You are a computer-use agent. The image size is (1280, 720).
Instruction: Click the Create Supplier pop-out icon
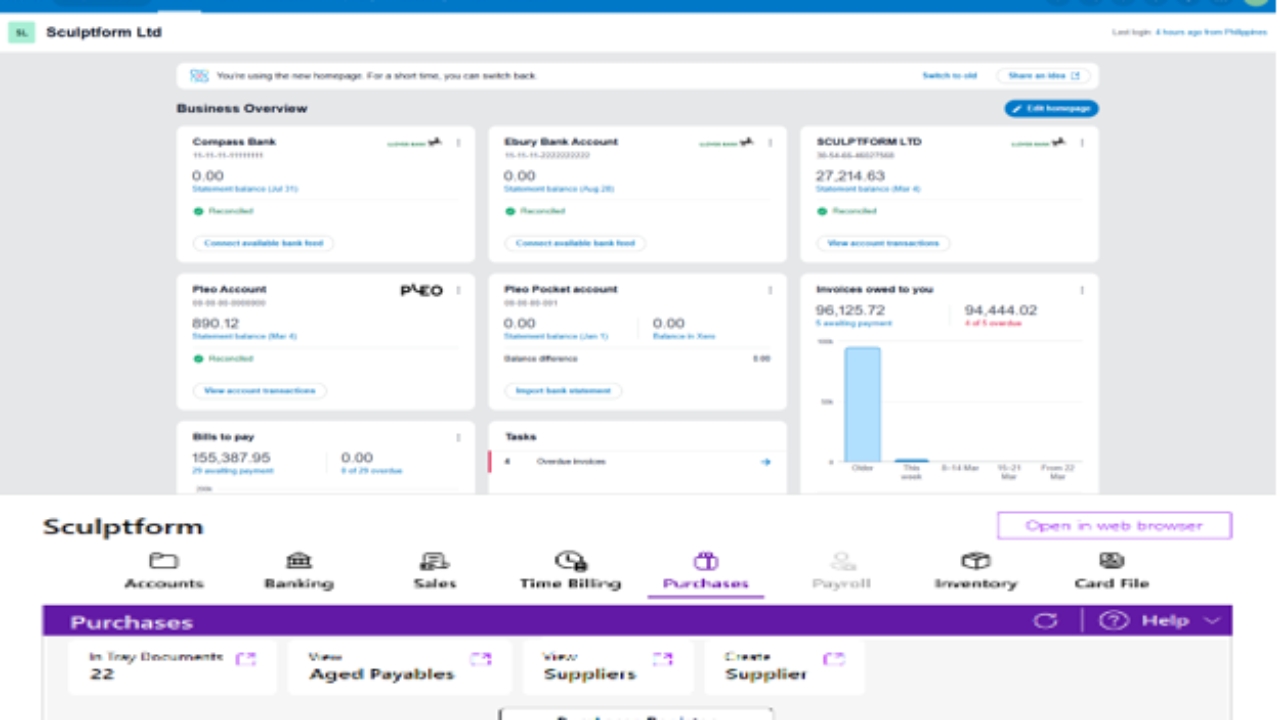(834, 659)
